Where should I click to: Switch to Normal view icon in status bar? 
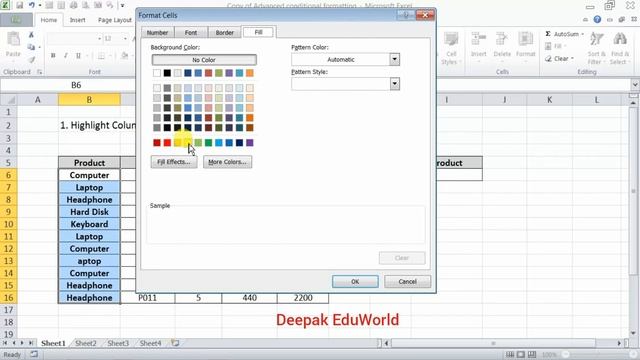click(510, 354)
